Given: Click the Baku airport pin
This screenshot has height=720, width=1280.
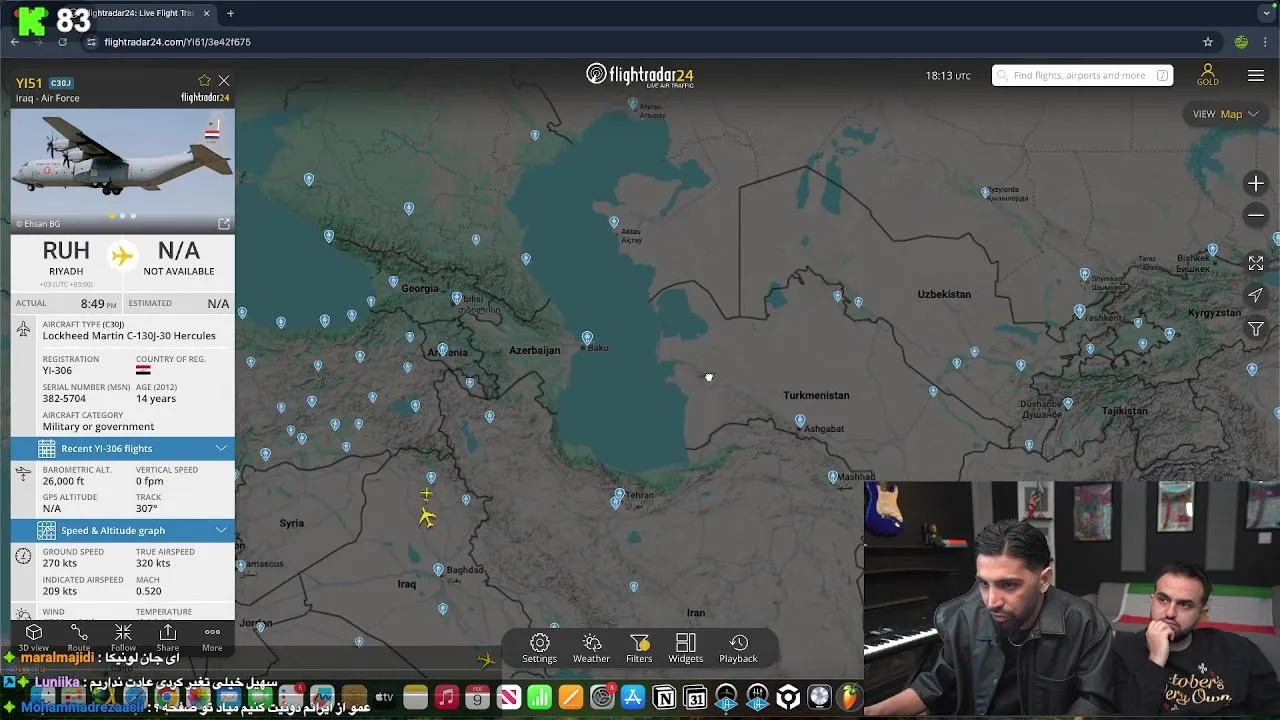Looking at the screenshot, I should (x=587, y=337).
